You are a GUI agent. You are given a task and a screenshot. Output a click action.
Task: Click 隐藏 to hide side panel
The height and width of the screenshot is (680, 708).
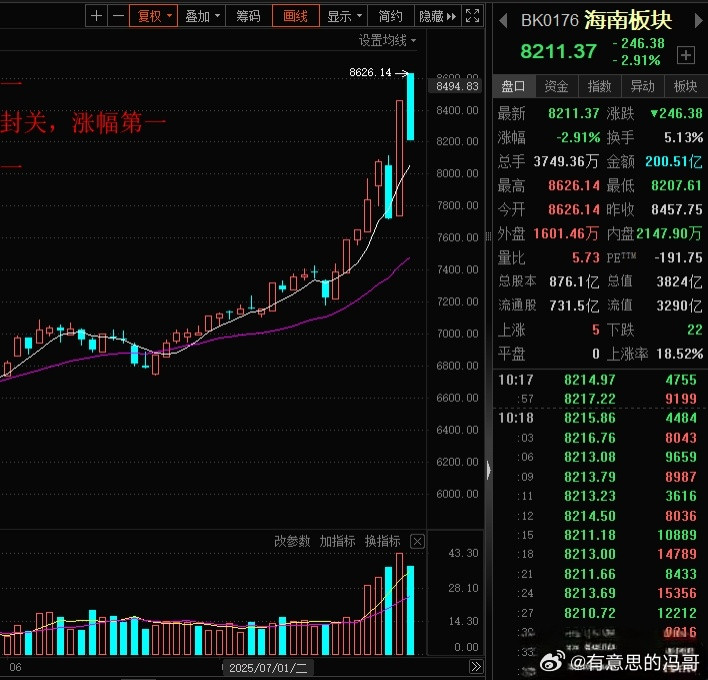coord(438,16)
